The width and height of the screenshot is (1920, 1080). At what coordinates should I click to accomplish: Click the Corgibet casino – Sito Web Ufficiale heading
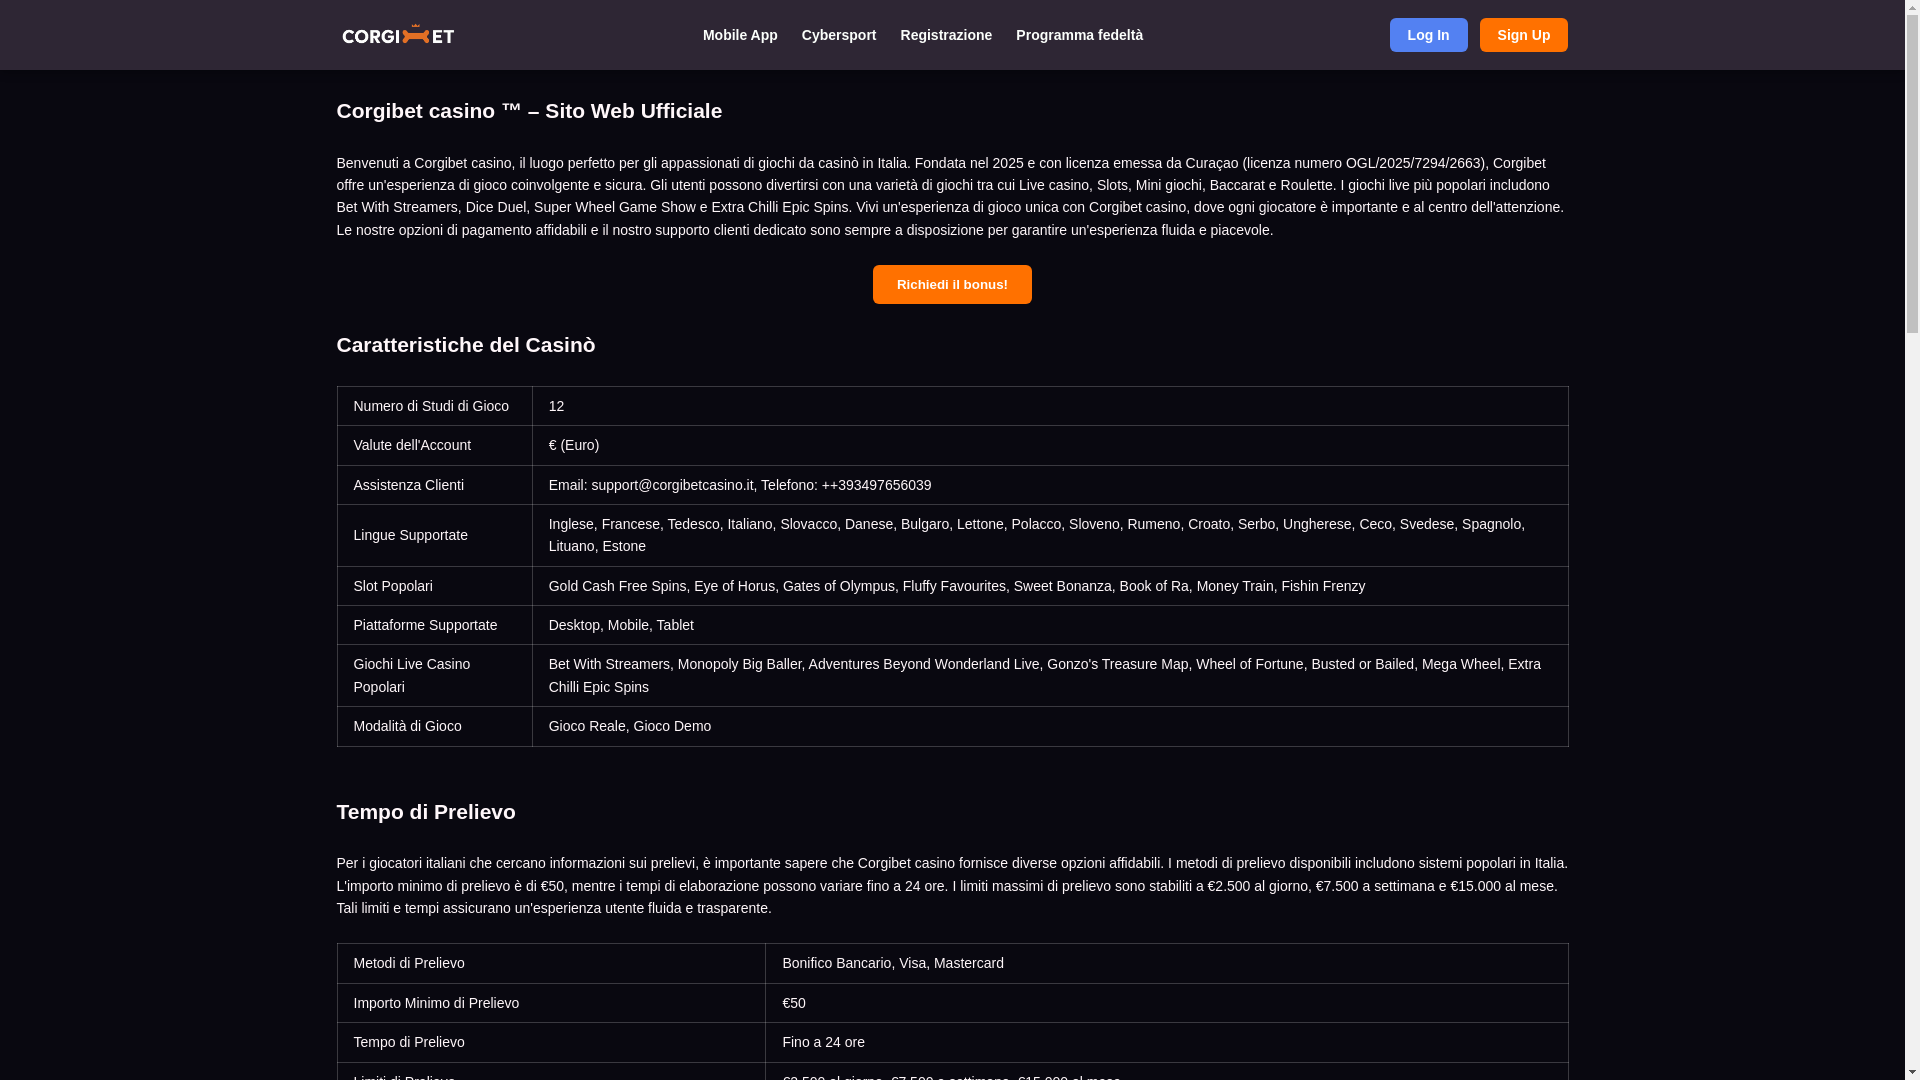(529, 111)
